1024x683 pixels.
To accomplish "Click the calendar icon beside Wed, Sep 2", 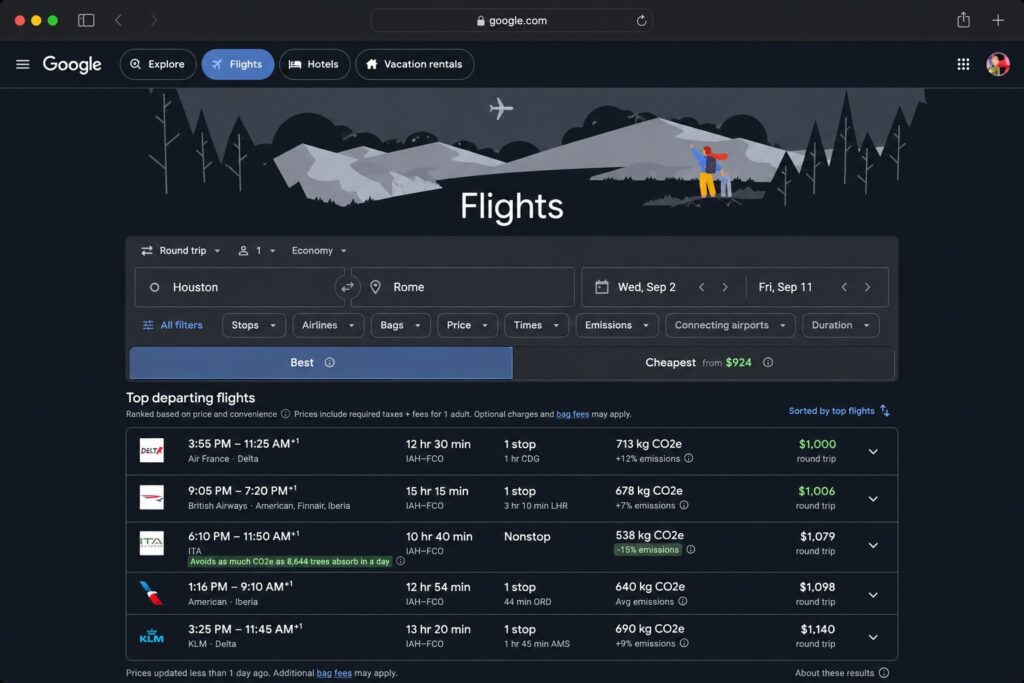I will click(602, 287).
